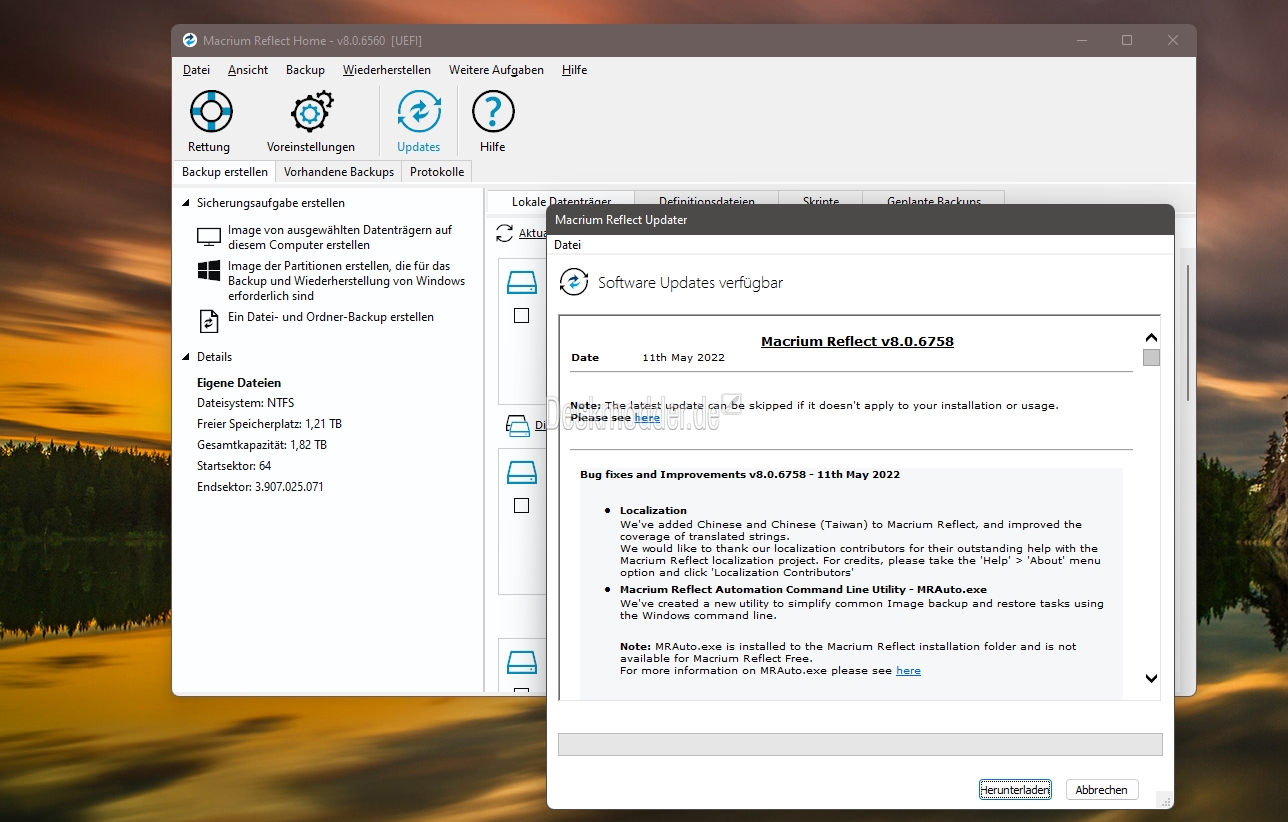Click the updater sync icon beside Software Updates

click(574, 282)
